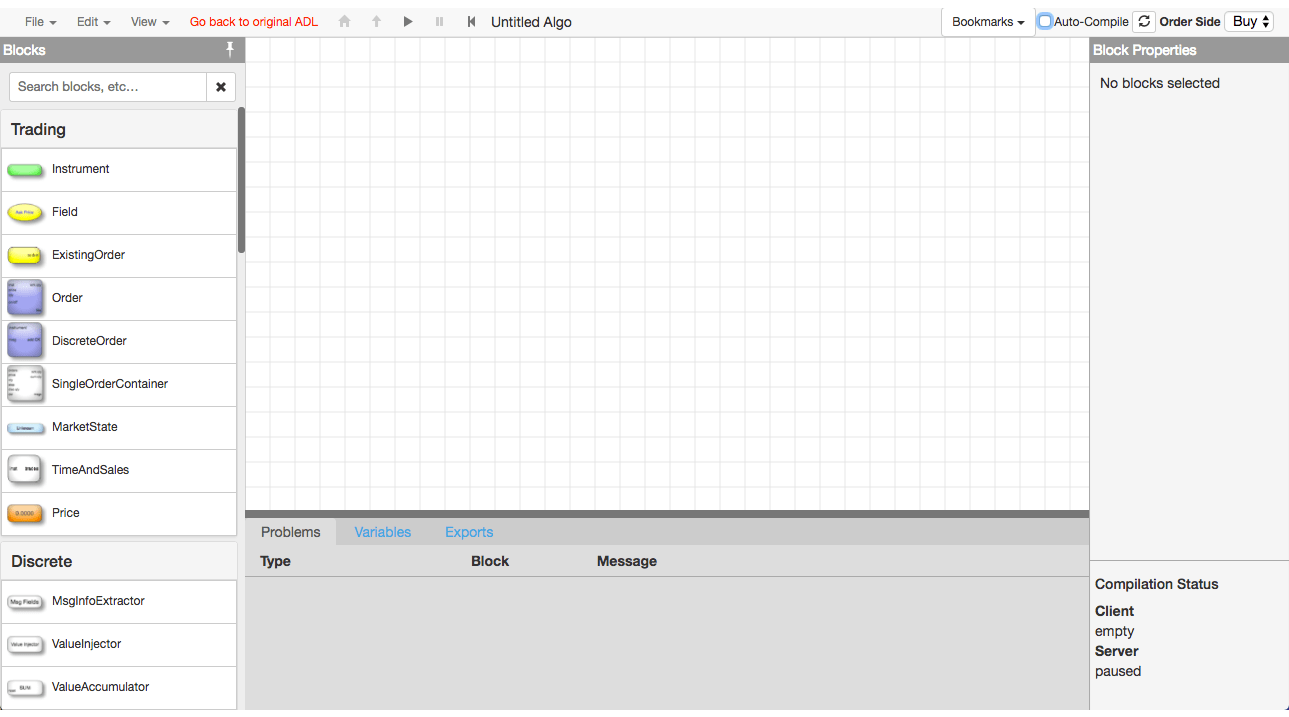Click the Order Side label
This screenshot has height=717, width=1289.
(x=1190, y=21)
